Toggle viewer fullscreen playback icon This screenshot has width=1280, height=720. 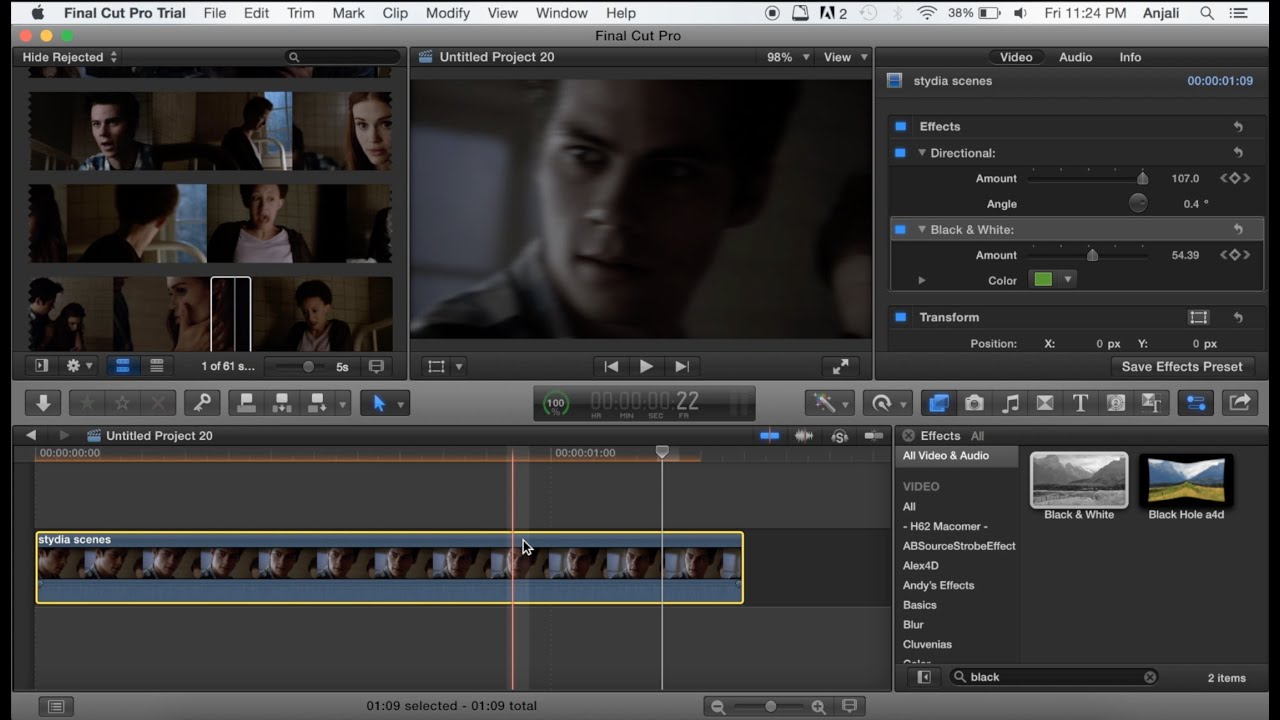[841, 367]
